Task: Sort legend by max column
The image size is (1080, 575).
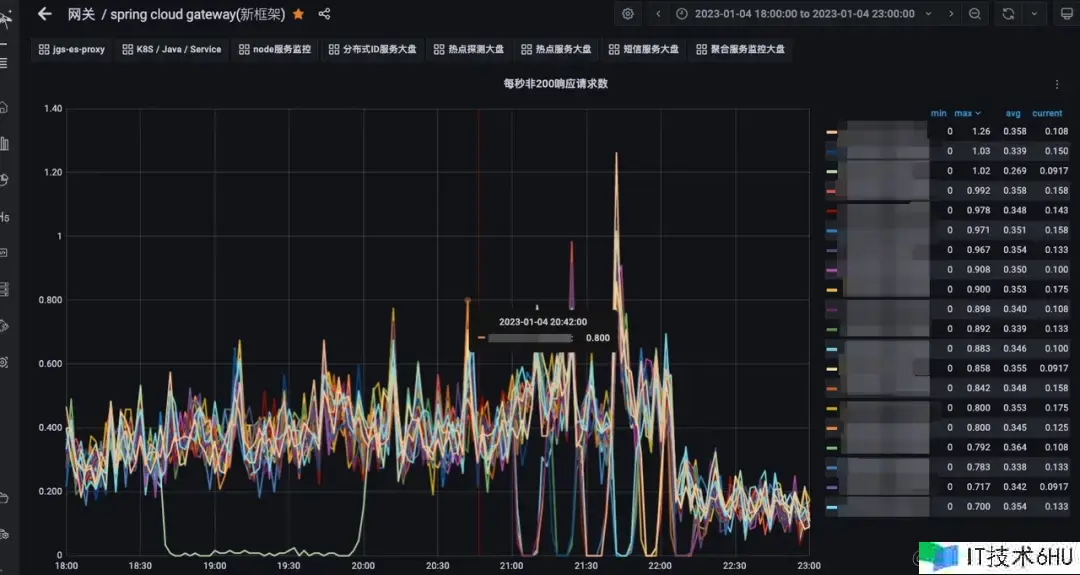Action: coord(967,114)
